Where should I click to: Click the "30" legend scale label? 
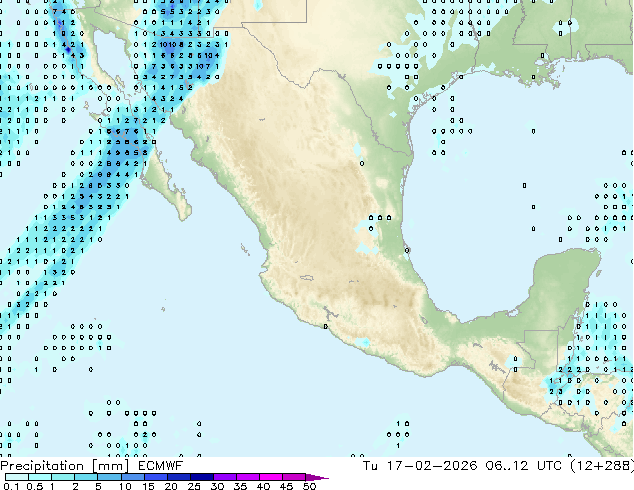217,486
